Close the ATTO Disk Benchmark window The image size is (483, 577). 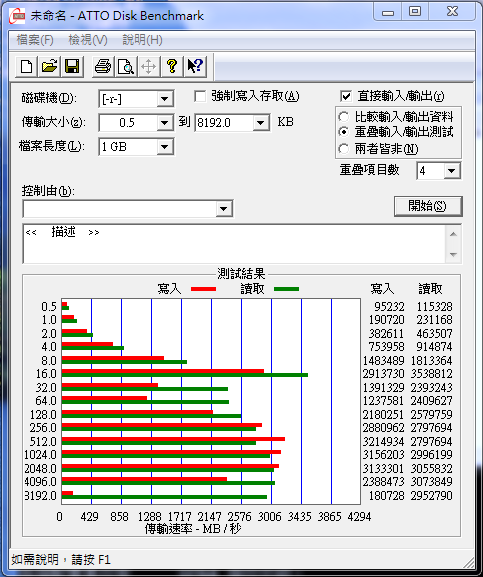tap(452, 12)
